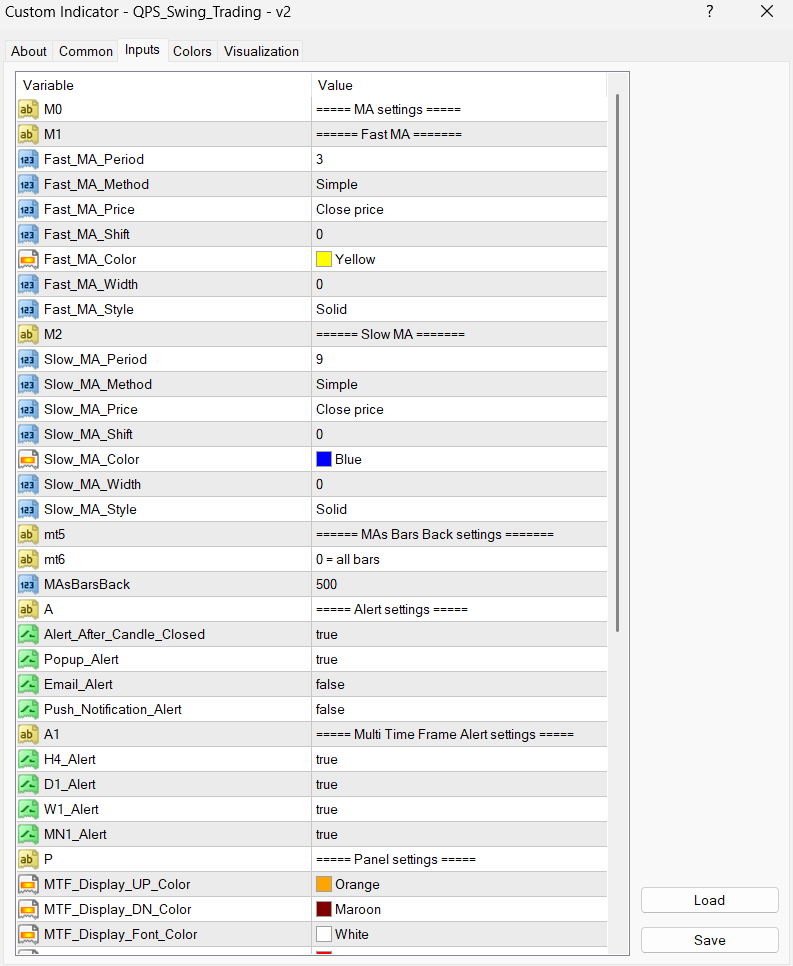793x966 pixels.
Task: Click the MTF_Display_UP_Color row icon
Action: (x=28, y=884)
